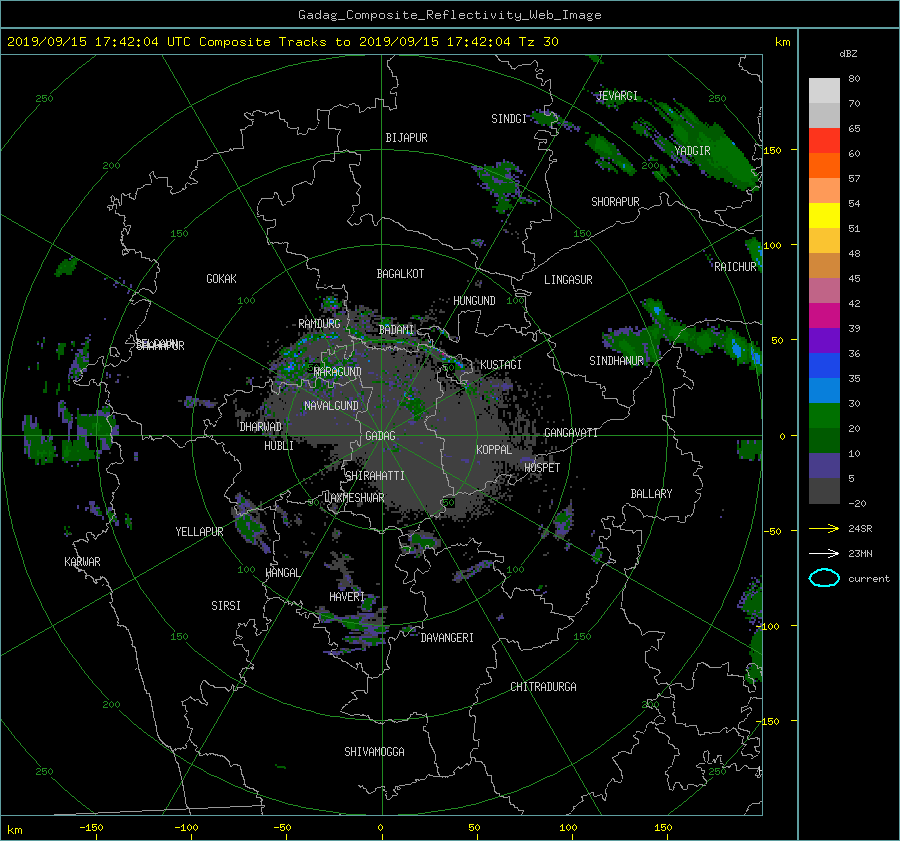Click the HUBLI city label
Viewport: 900px width, 841px height.
[278, 446]
